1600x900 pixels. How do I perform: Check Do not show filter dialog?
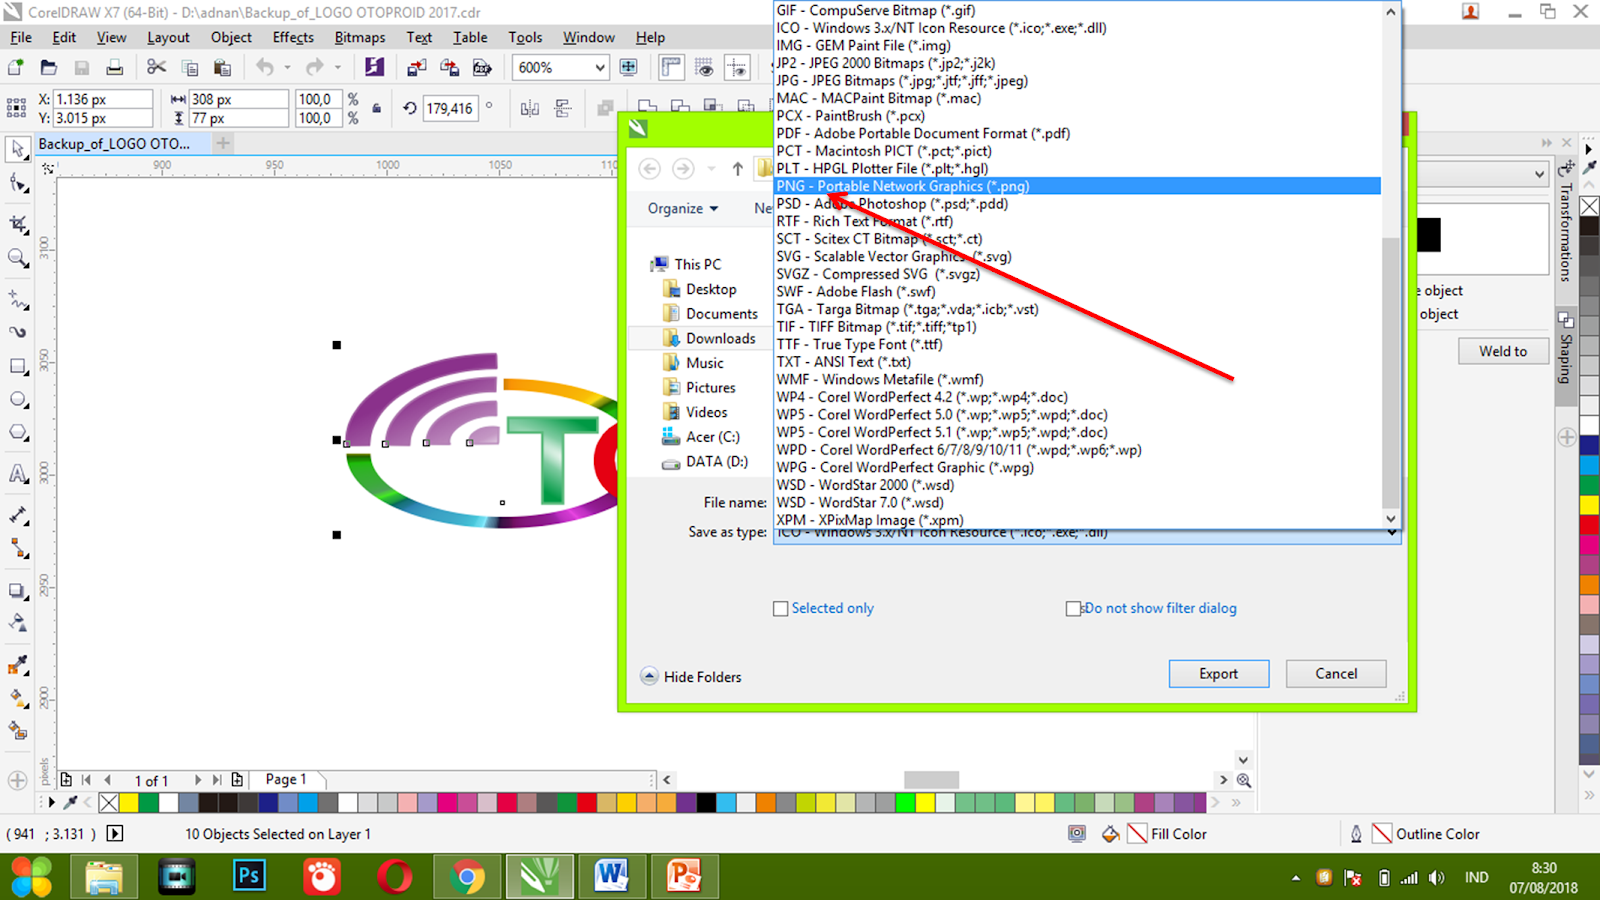pyautogui.click(x=1073, y=608)
